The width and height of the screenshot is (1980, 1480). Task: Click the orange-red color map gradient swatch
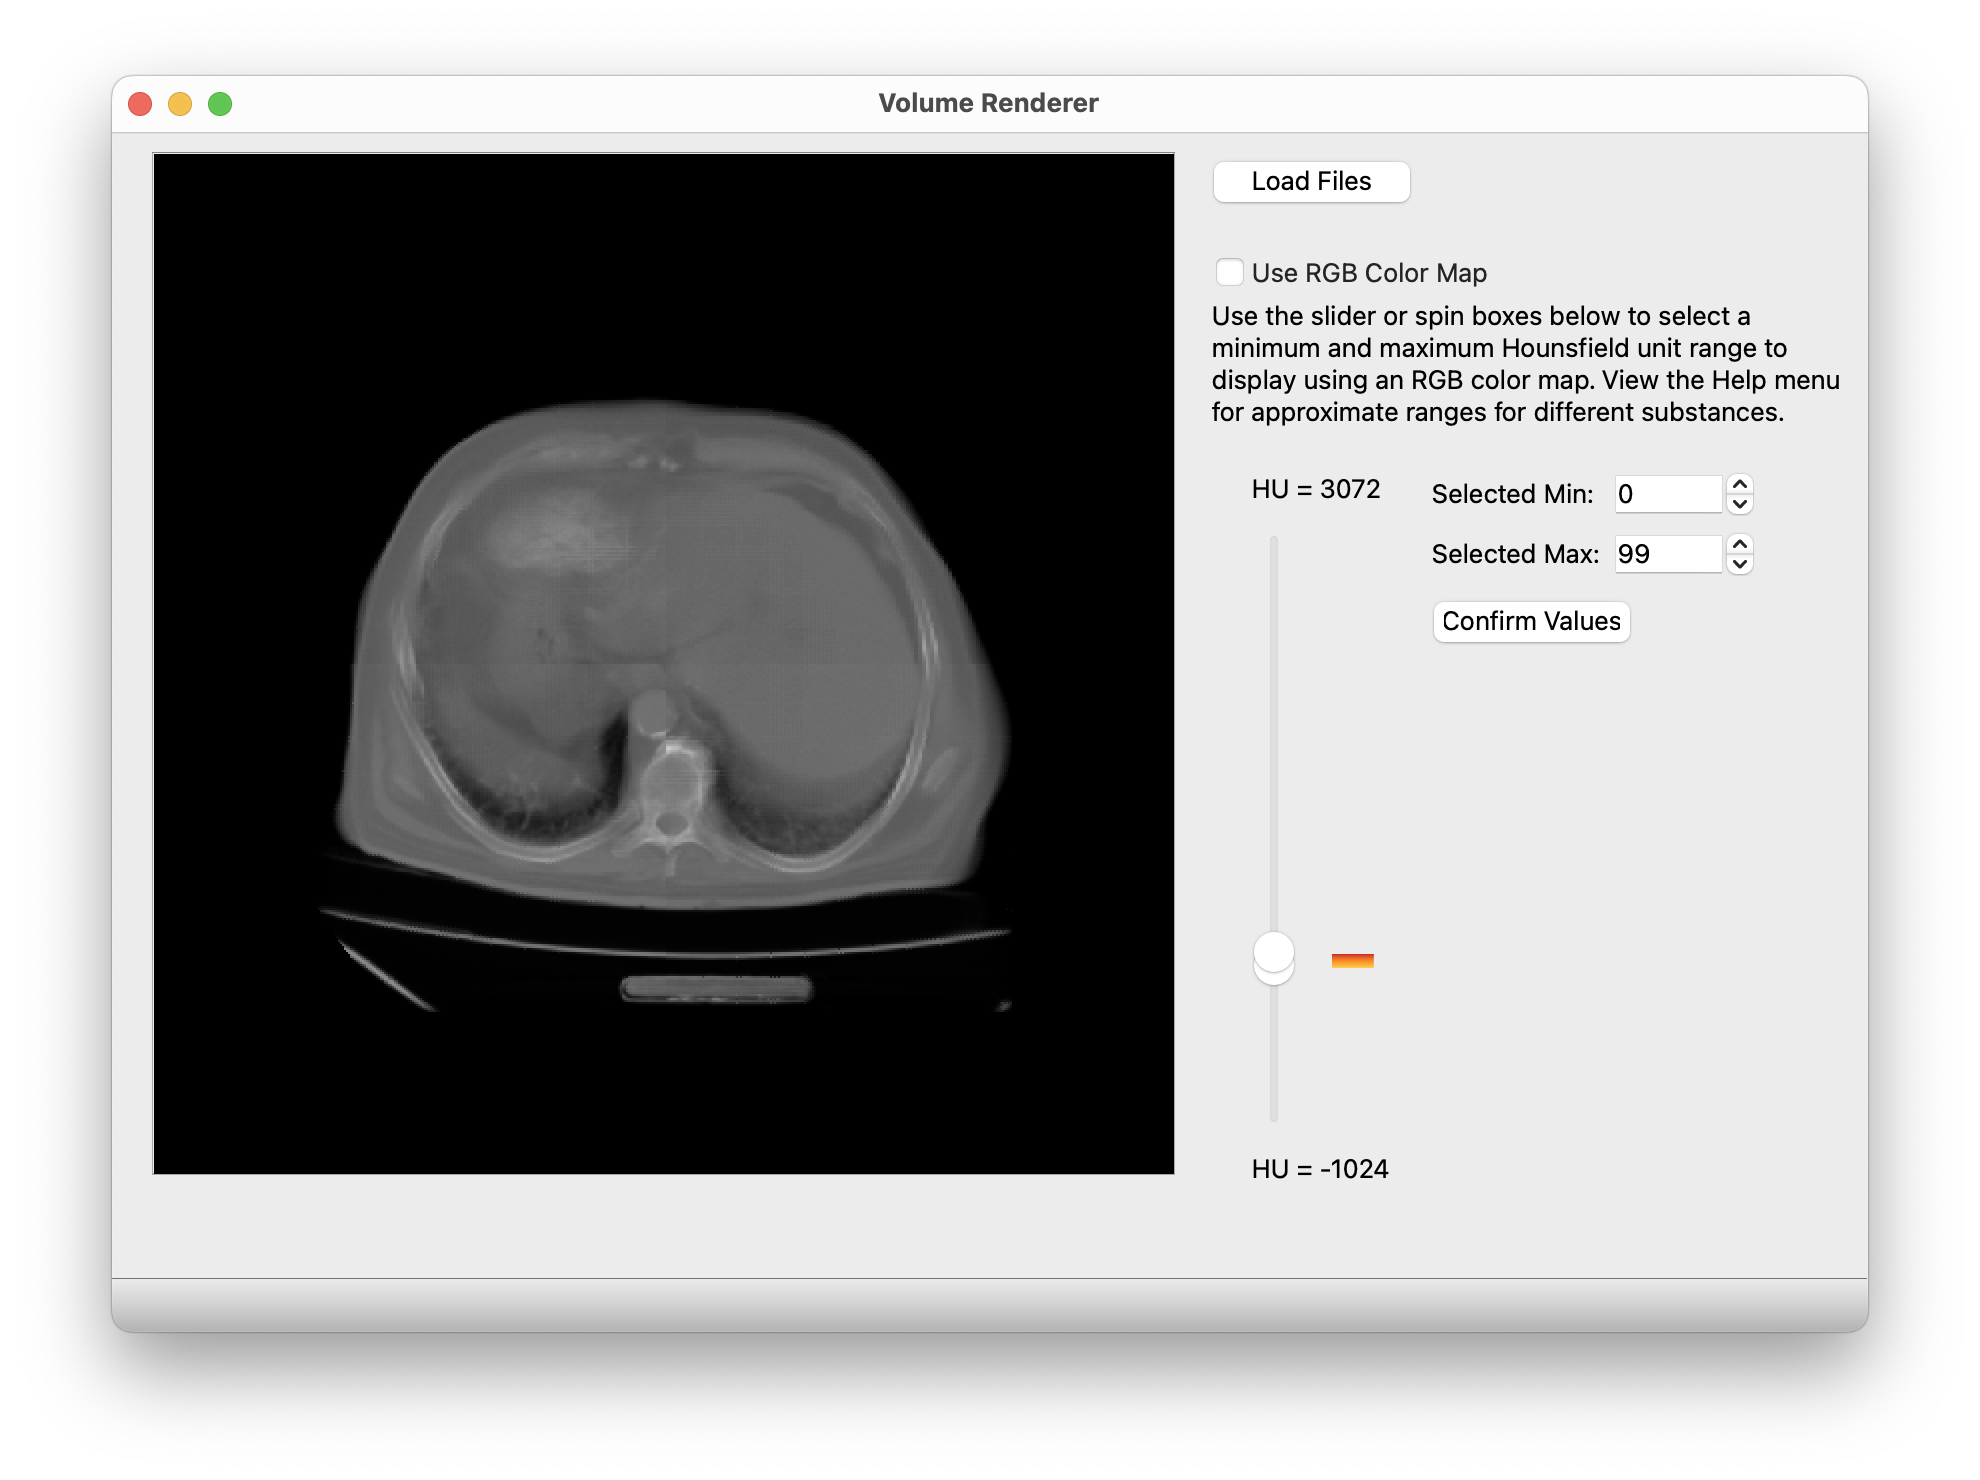[1352, 961]
